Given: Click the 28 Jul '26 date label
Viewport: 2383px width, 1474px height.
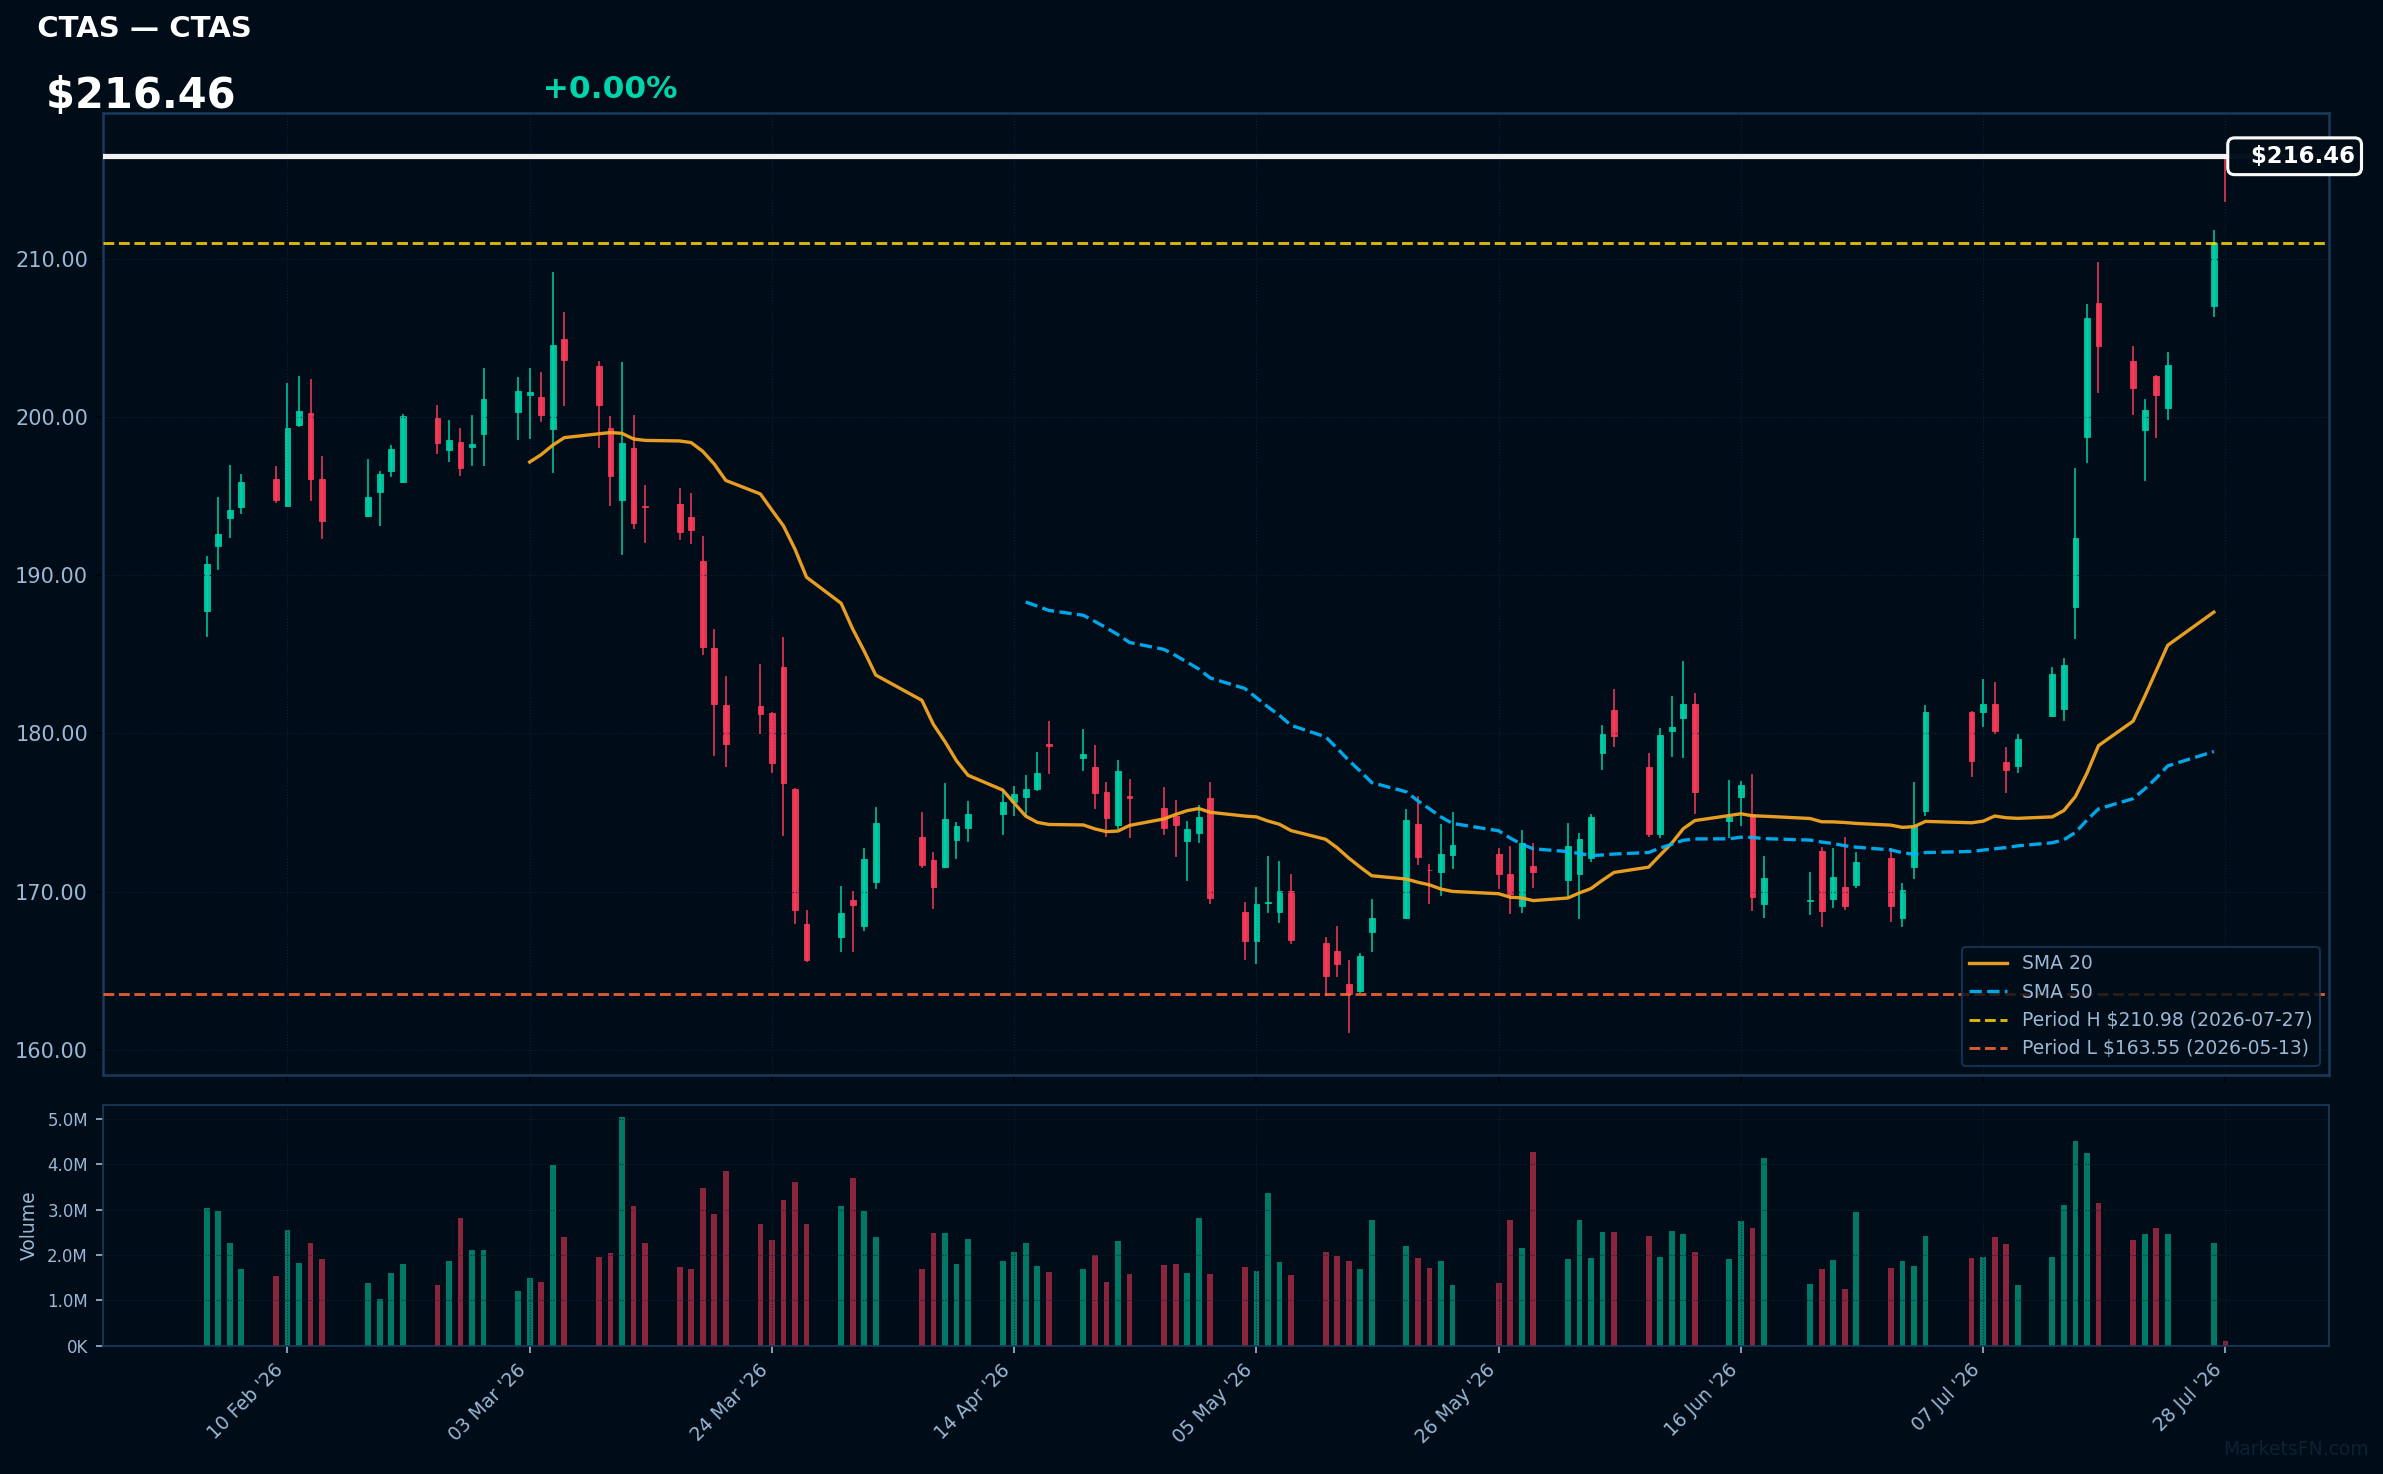Looking at the screenshot, I should click(x=2187, y=1397).
